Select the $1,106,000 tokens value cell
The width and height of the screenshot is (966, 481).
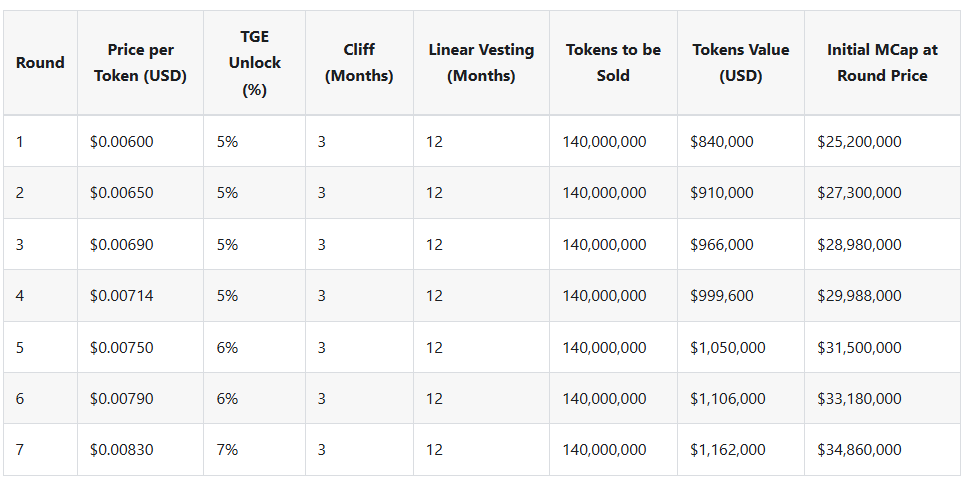(727, 399)
